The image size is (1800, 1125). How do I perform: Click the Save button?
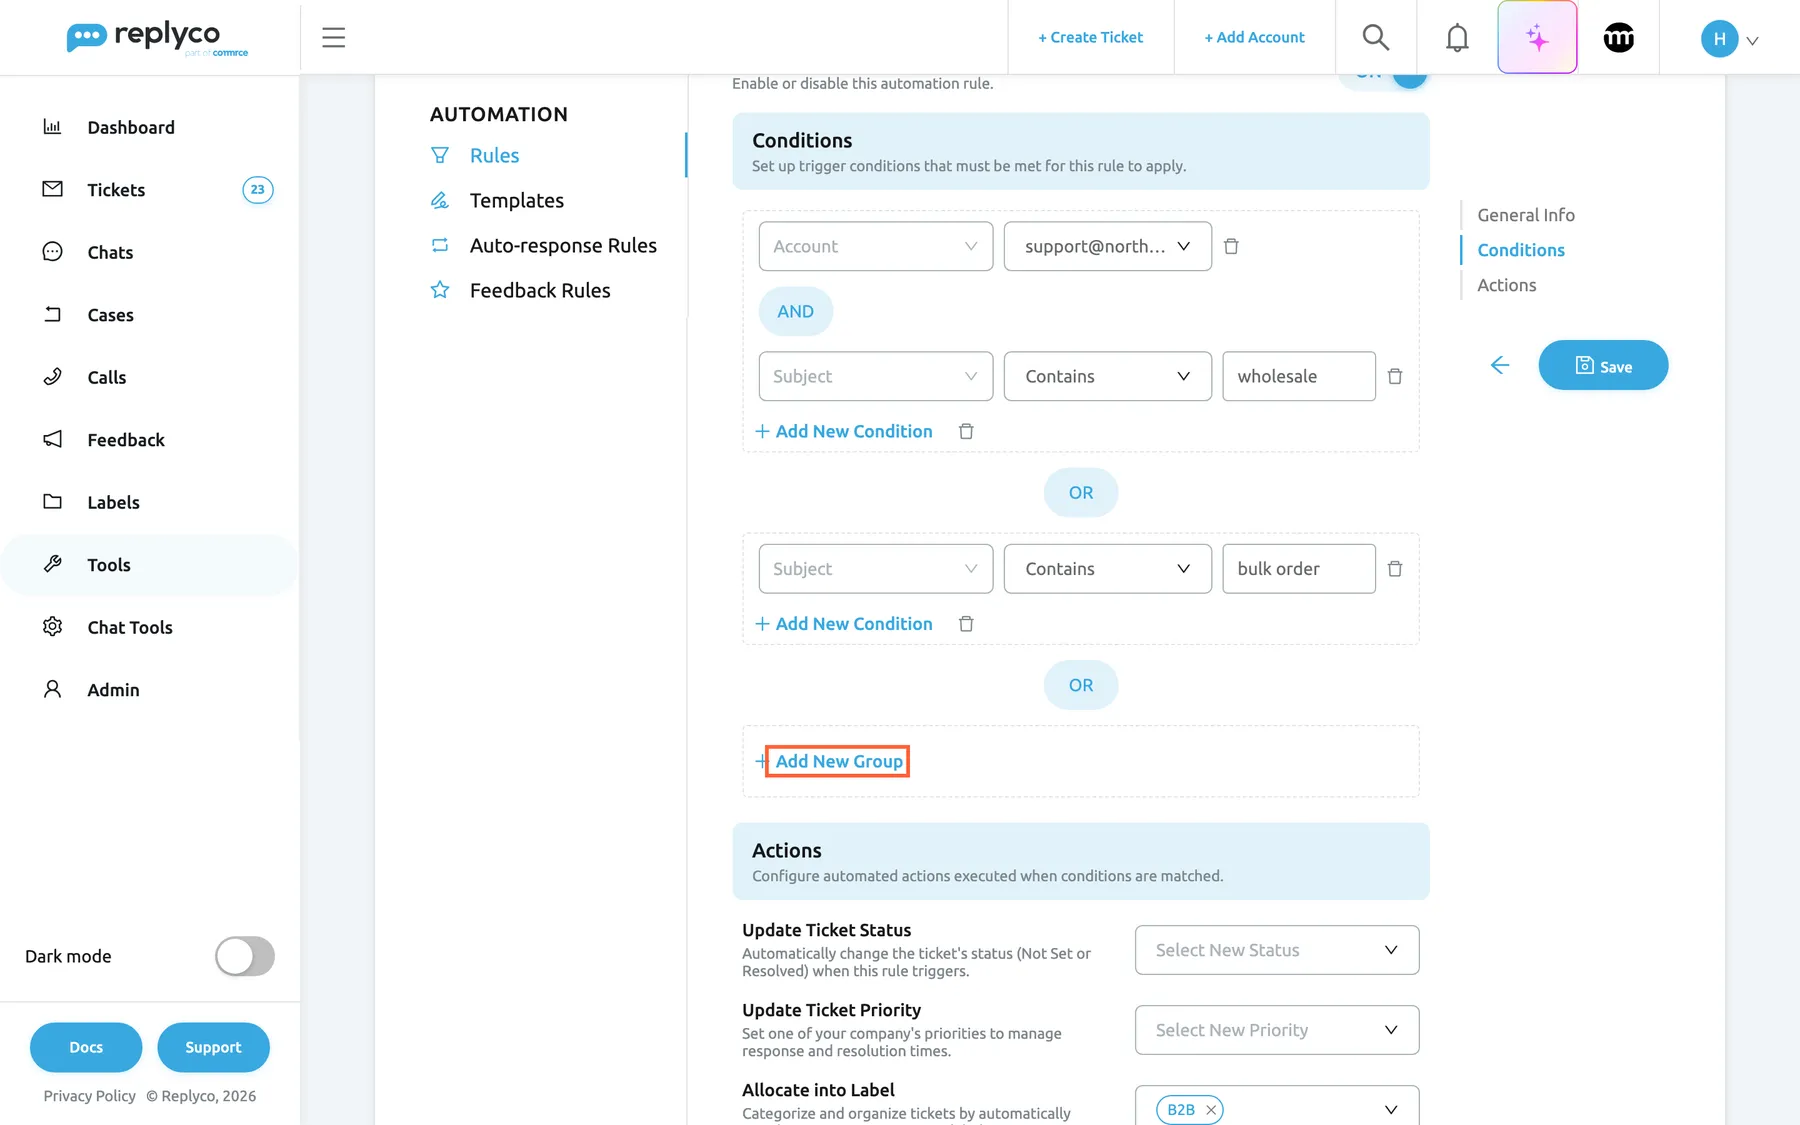1603,365
